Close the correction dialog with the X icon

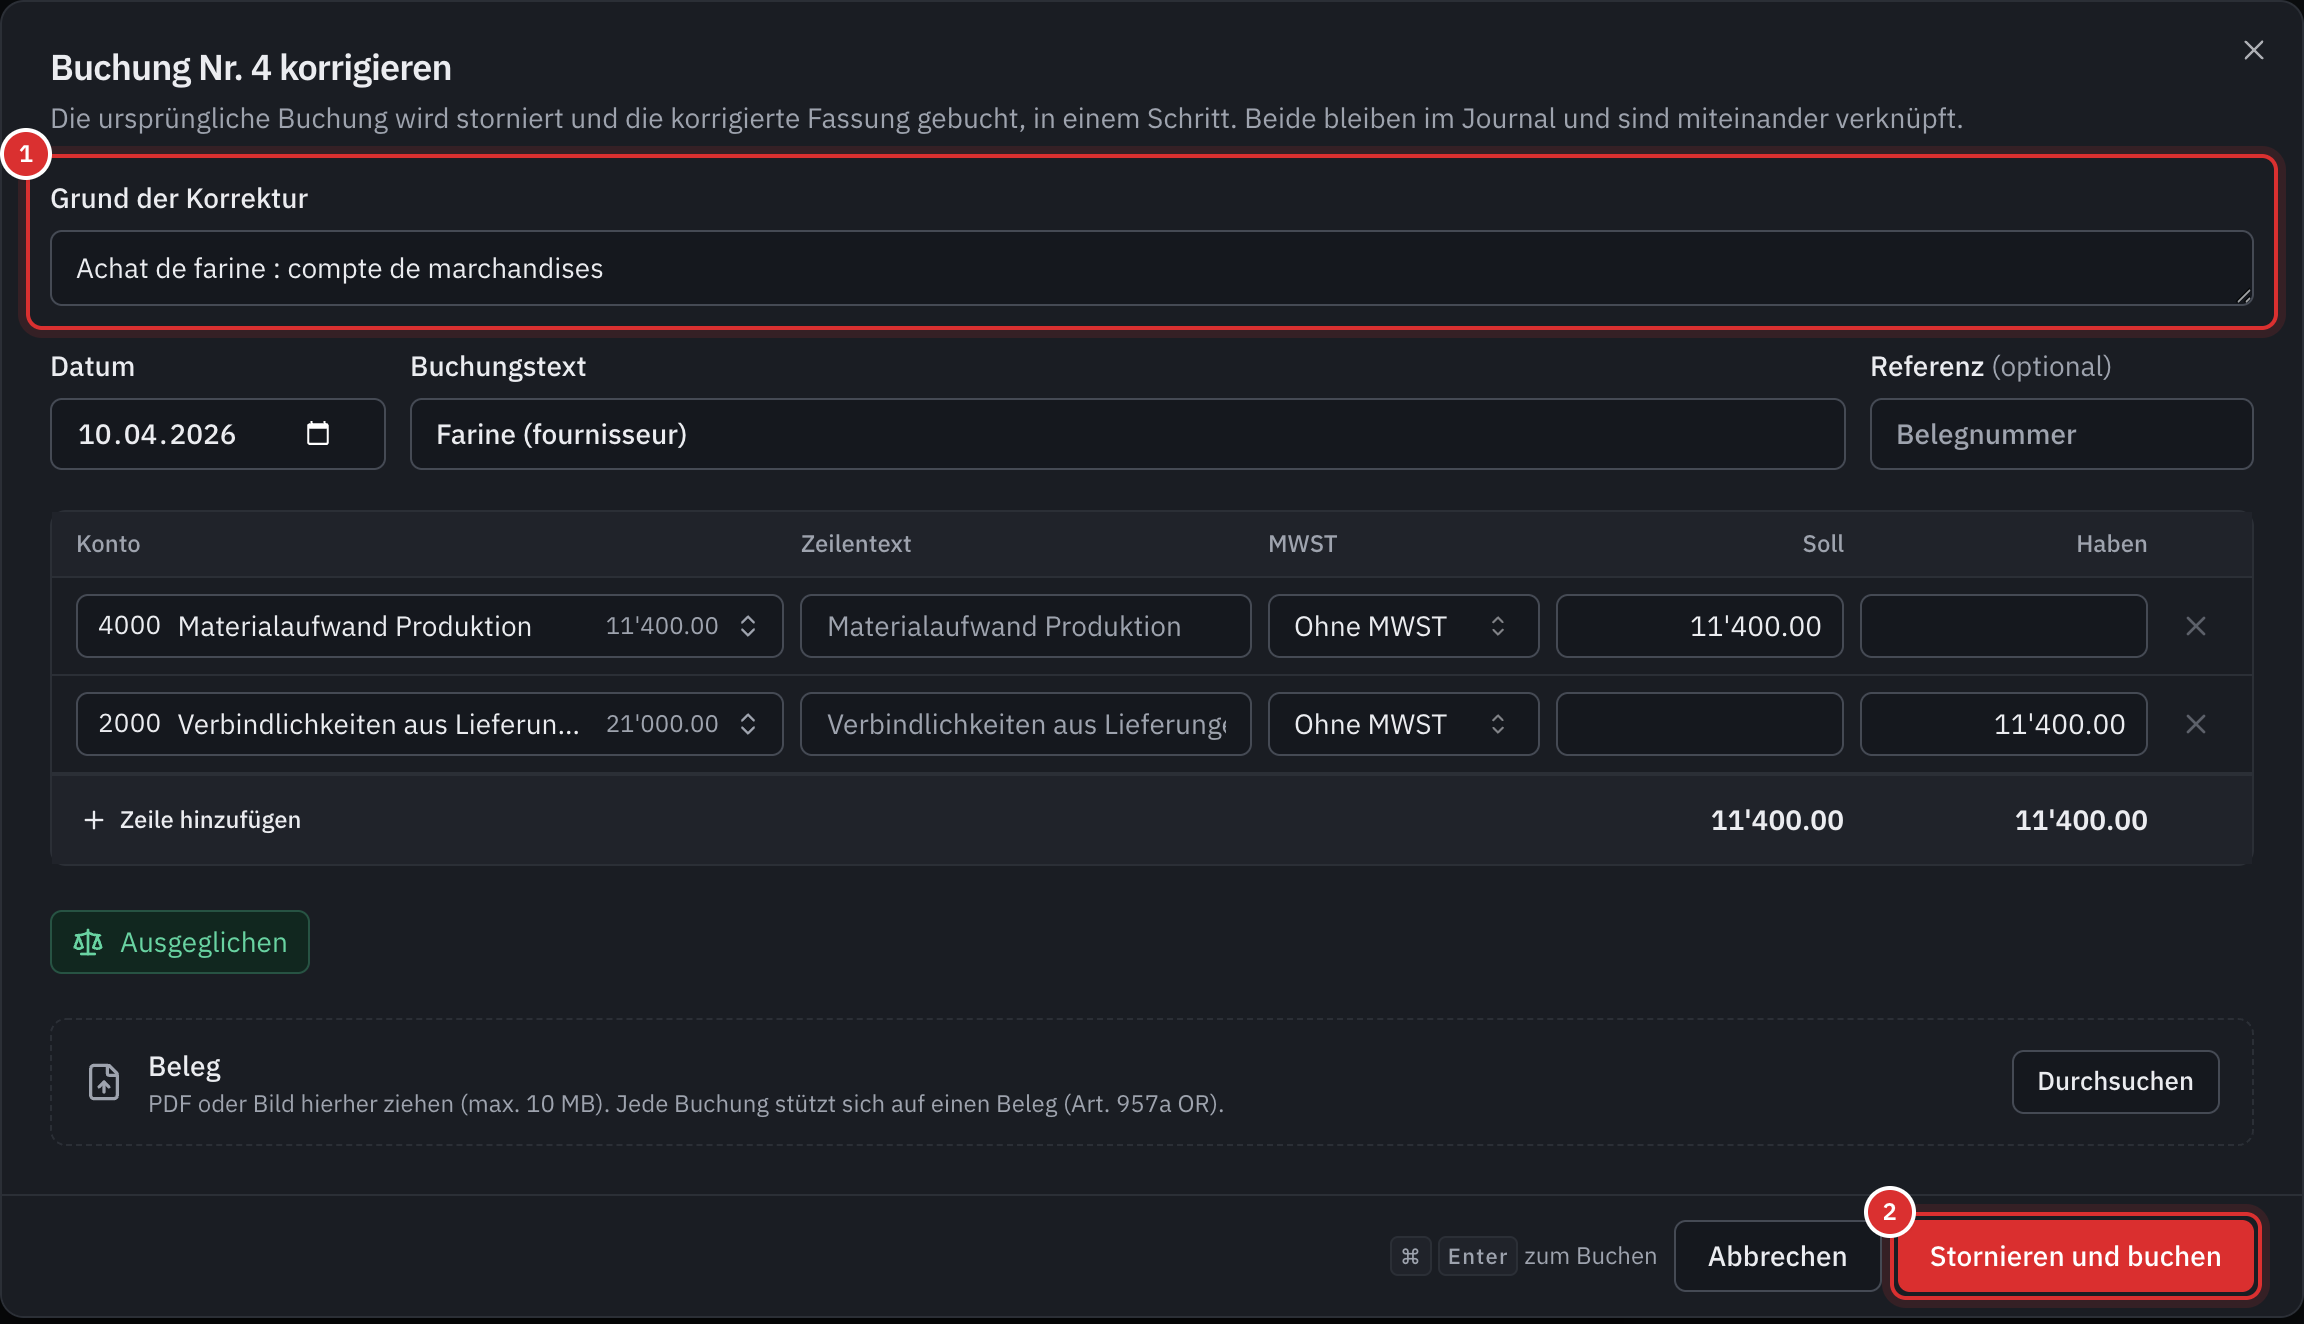pos(2253,50)
